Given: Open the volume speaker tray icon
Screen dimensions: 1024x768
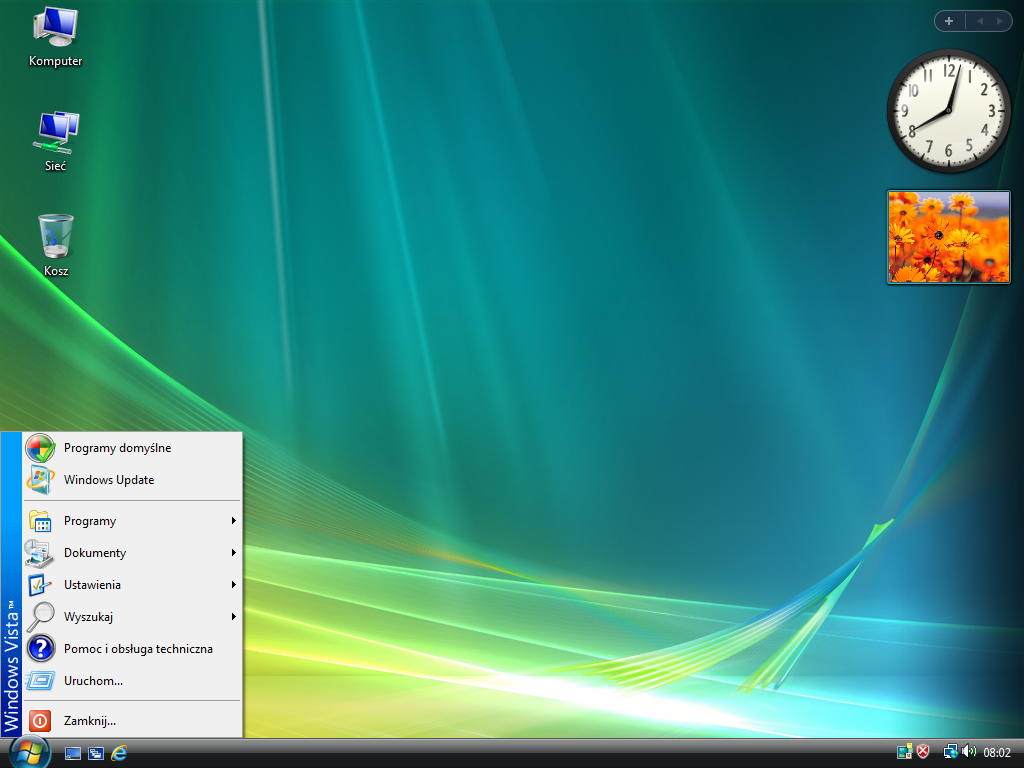Looking at the screenshot, I should (x=968, y=752).
